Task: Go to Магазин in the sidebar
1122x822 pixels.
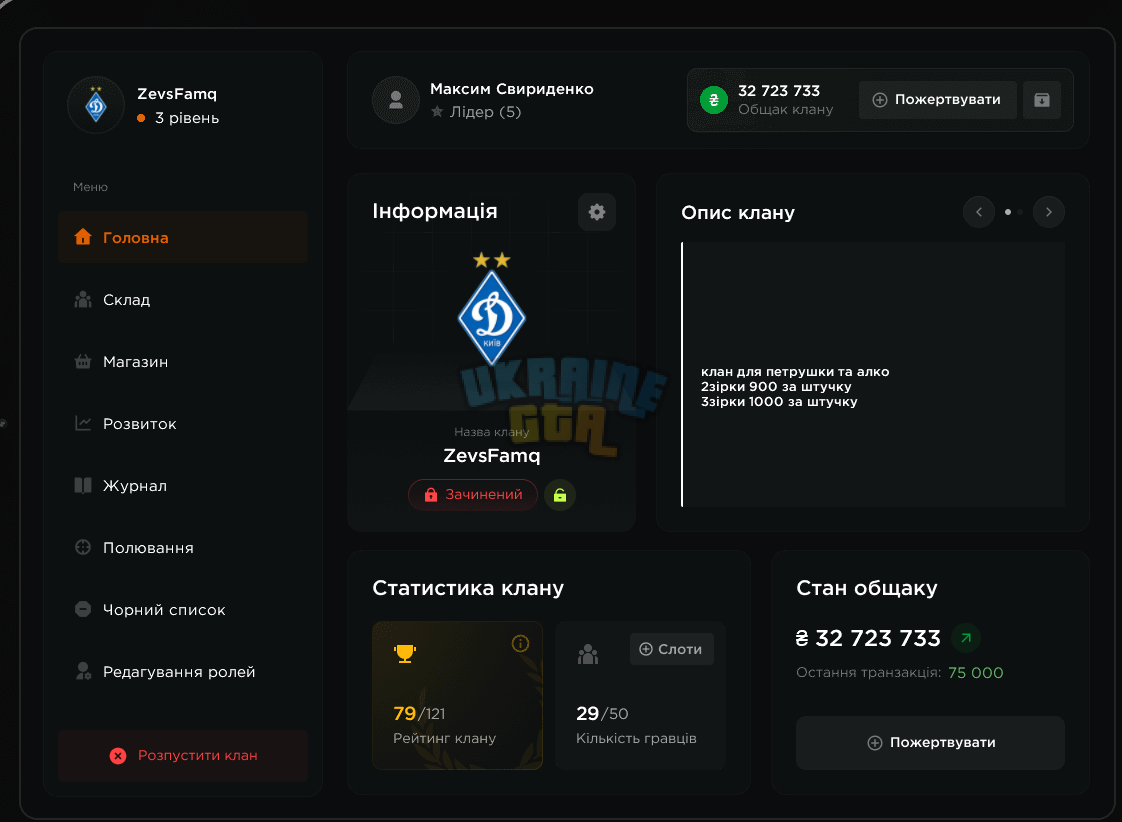Action: pos(183,361)
